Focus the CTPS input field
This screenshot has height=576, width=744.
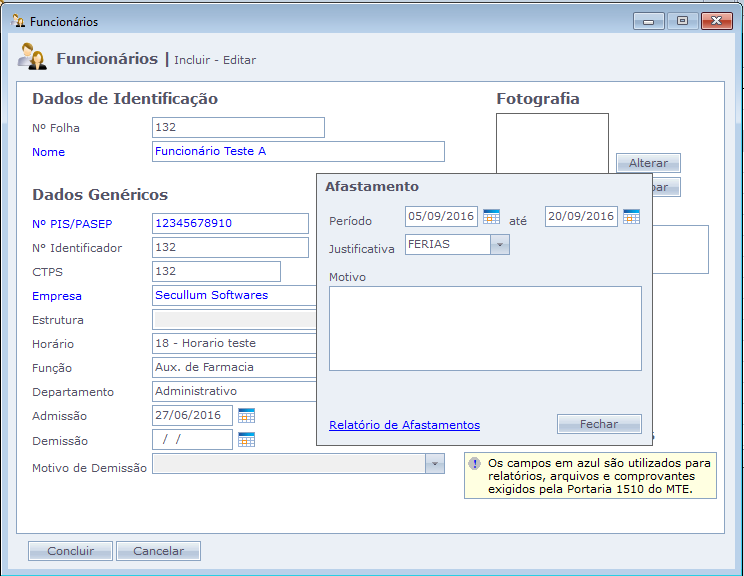216,272
